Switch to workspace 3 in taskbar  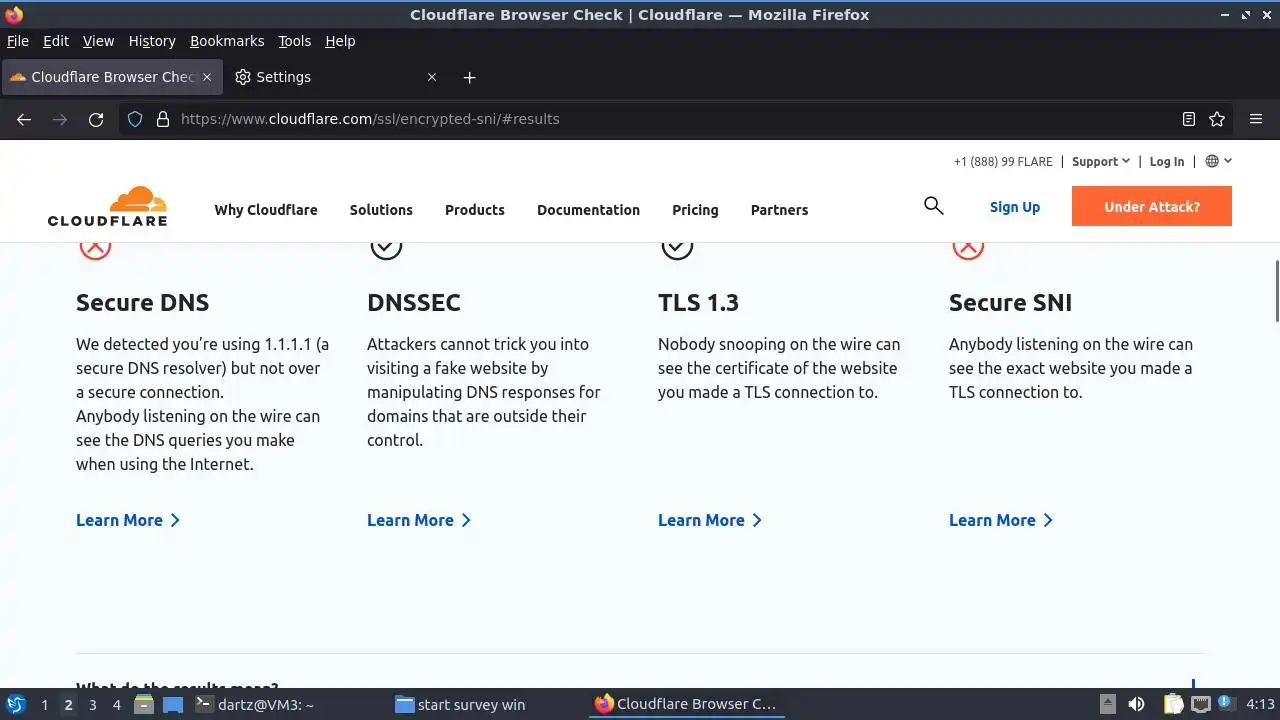[x=92, y=705]
